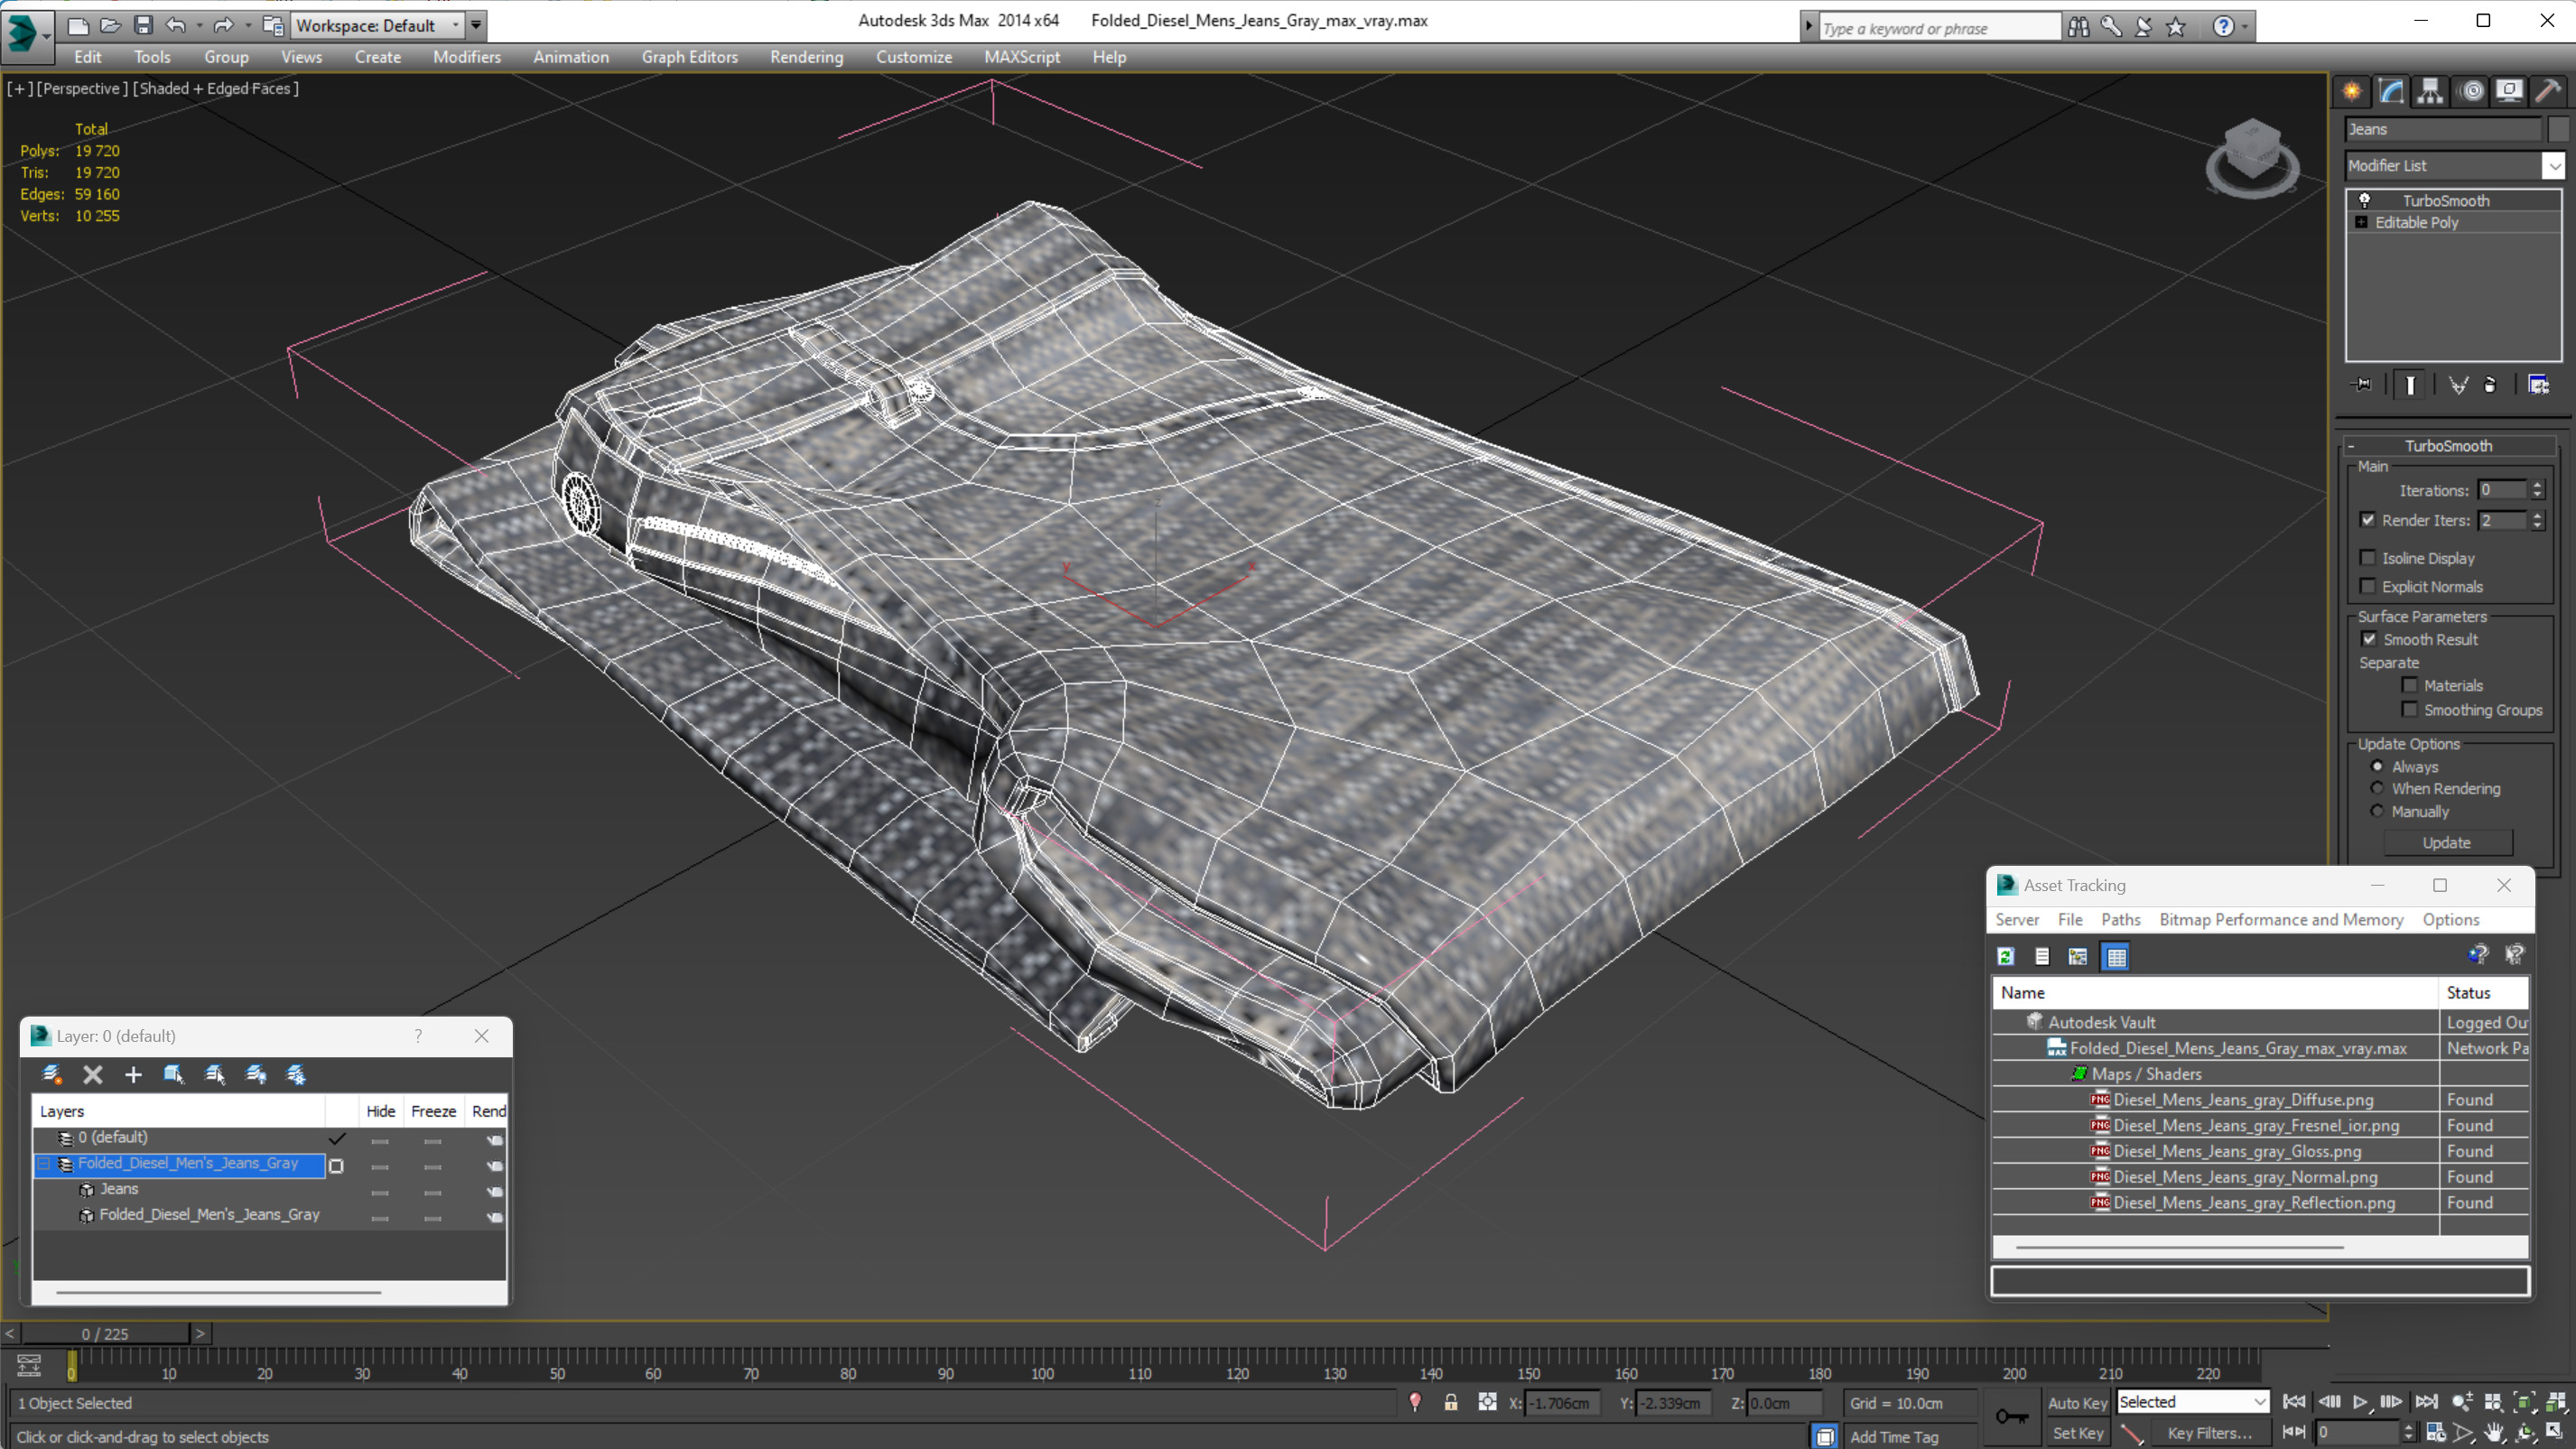Click the Set Key button

pyautogui.click(x=2076, y=1433)
